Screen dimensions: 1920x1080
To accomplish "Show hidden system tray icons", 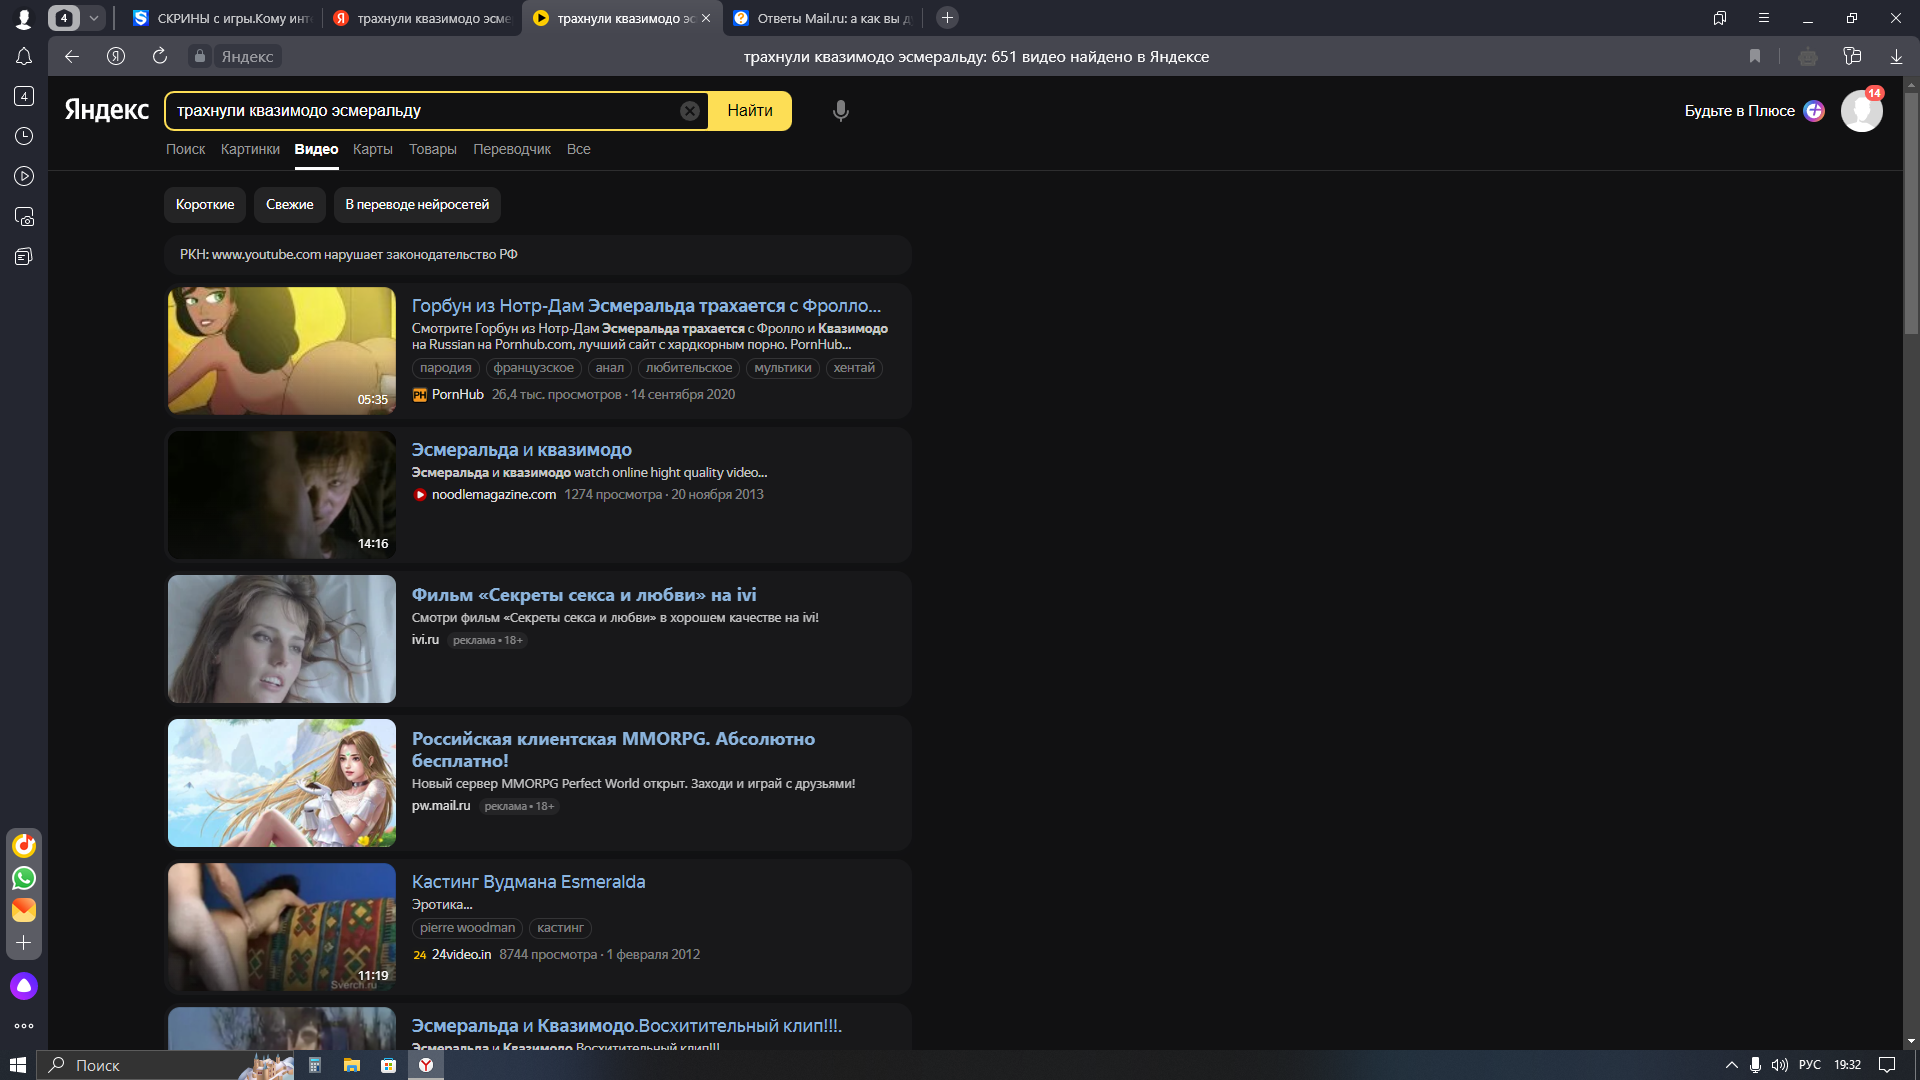I will point(1731,1065).
